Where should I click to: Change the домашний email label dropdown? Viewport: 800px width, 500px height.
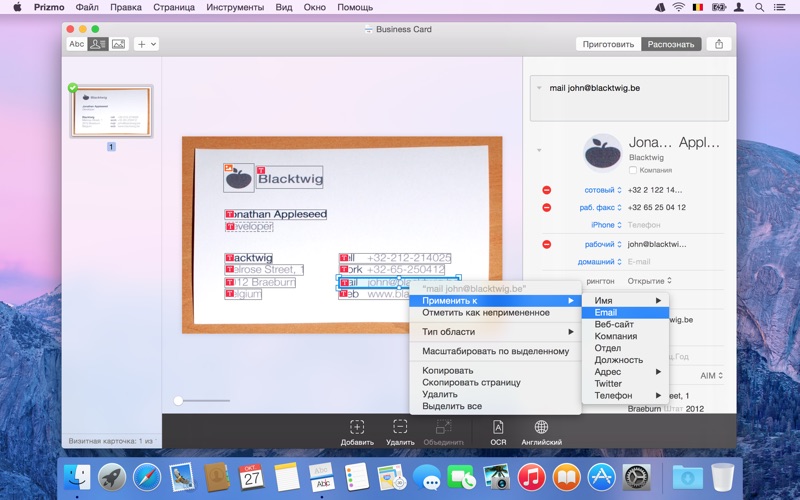[599, 261]
